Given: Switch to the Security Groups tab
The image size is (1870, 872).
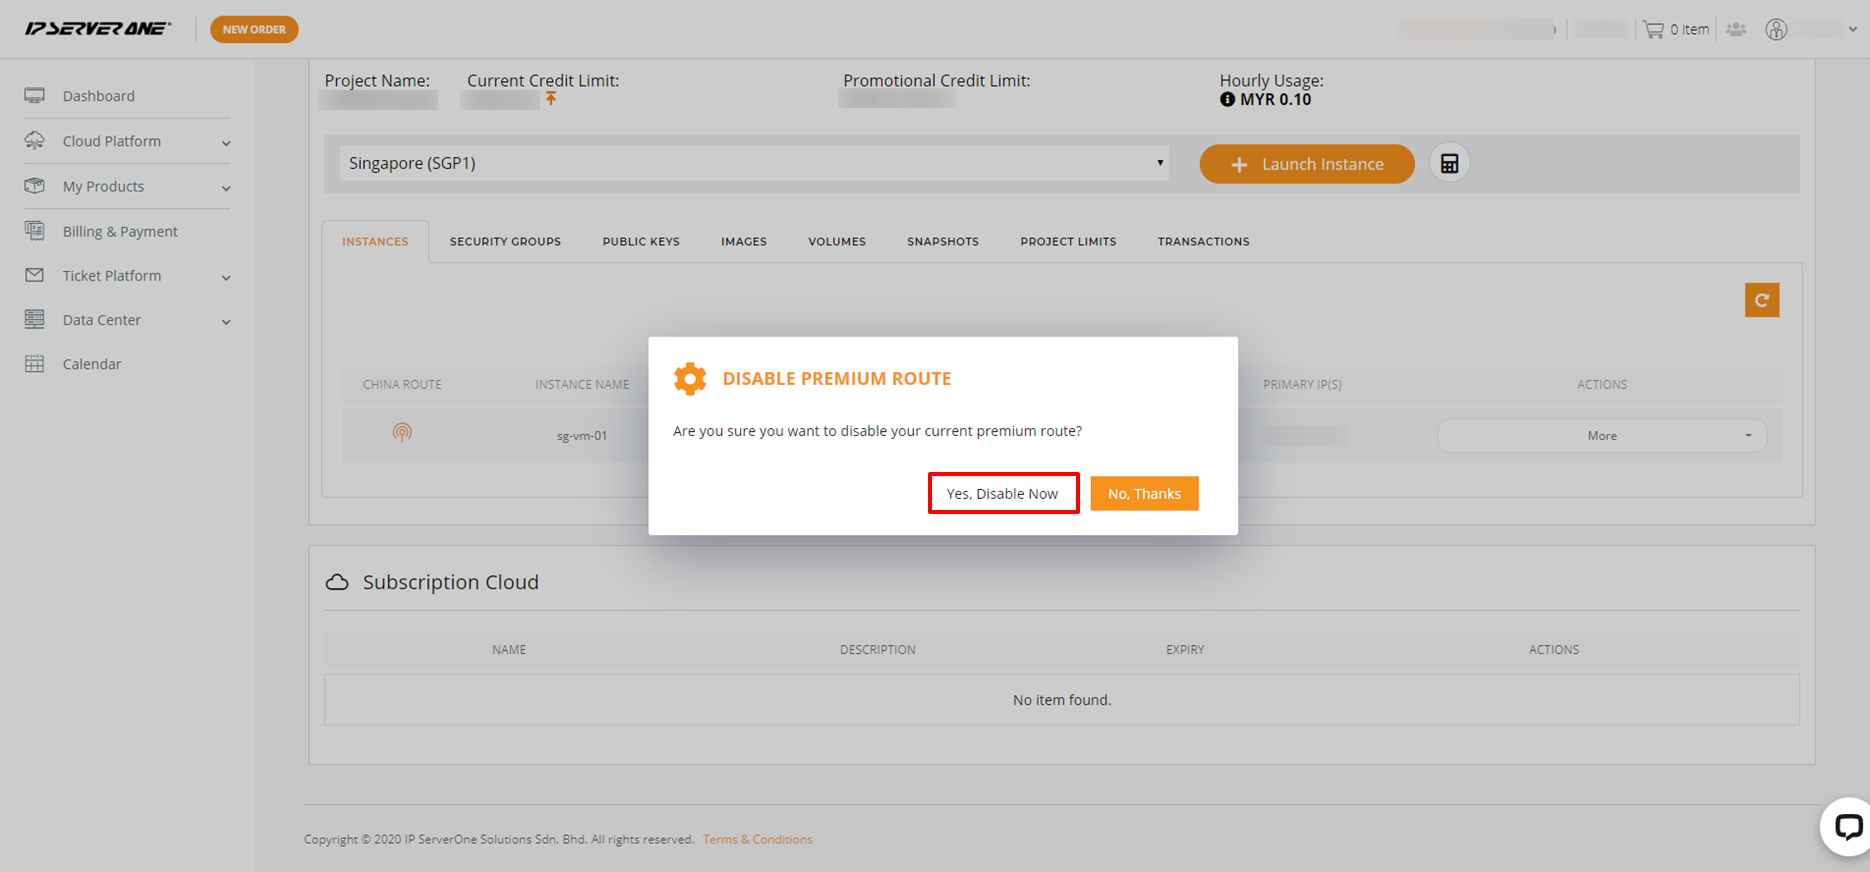Looking at the screenshot, I should [505, 242].
